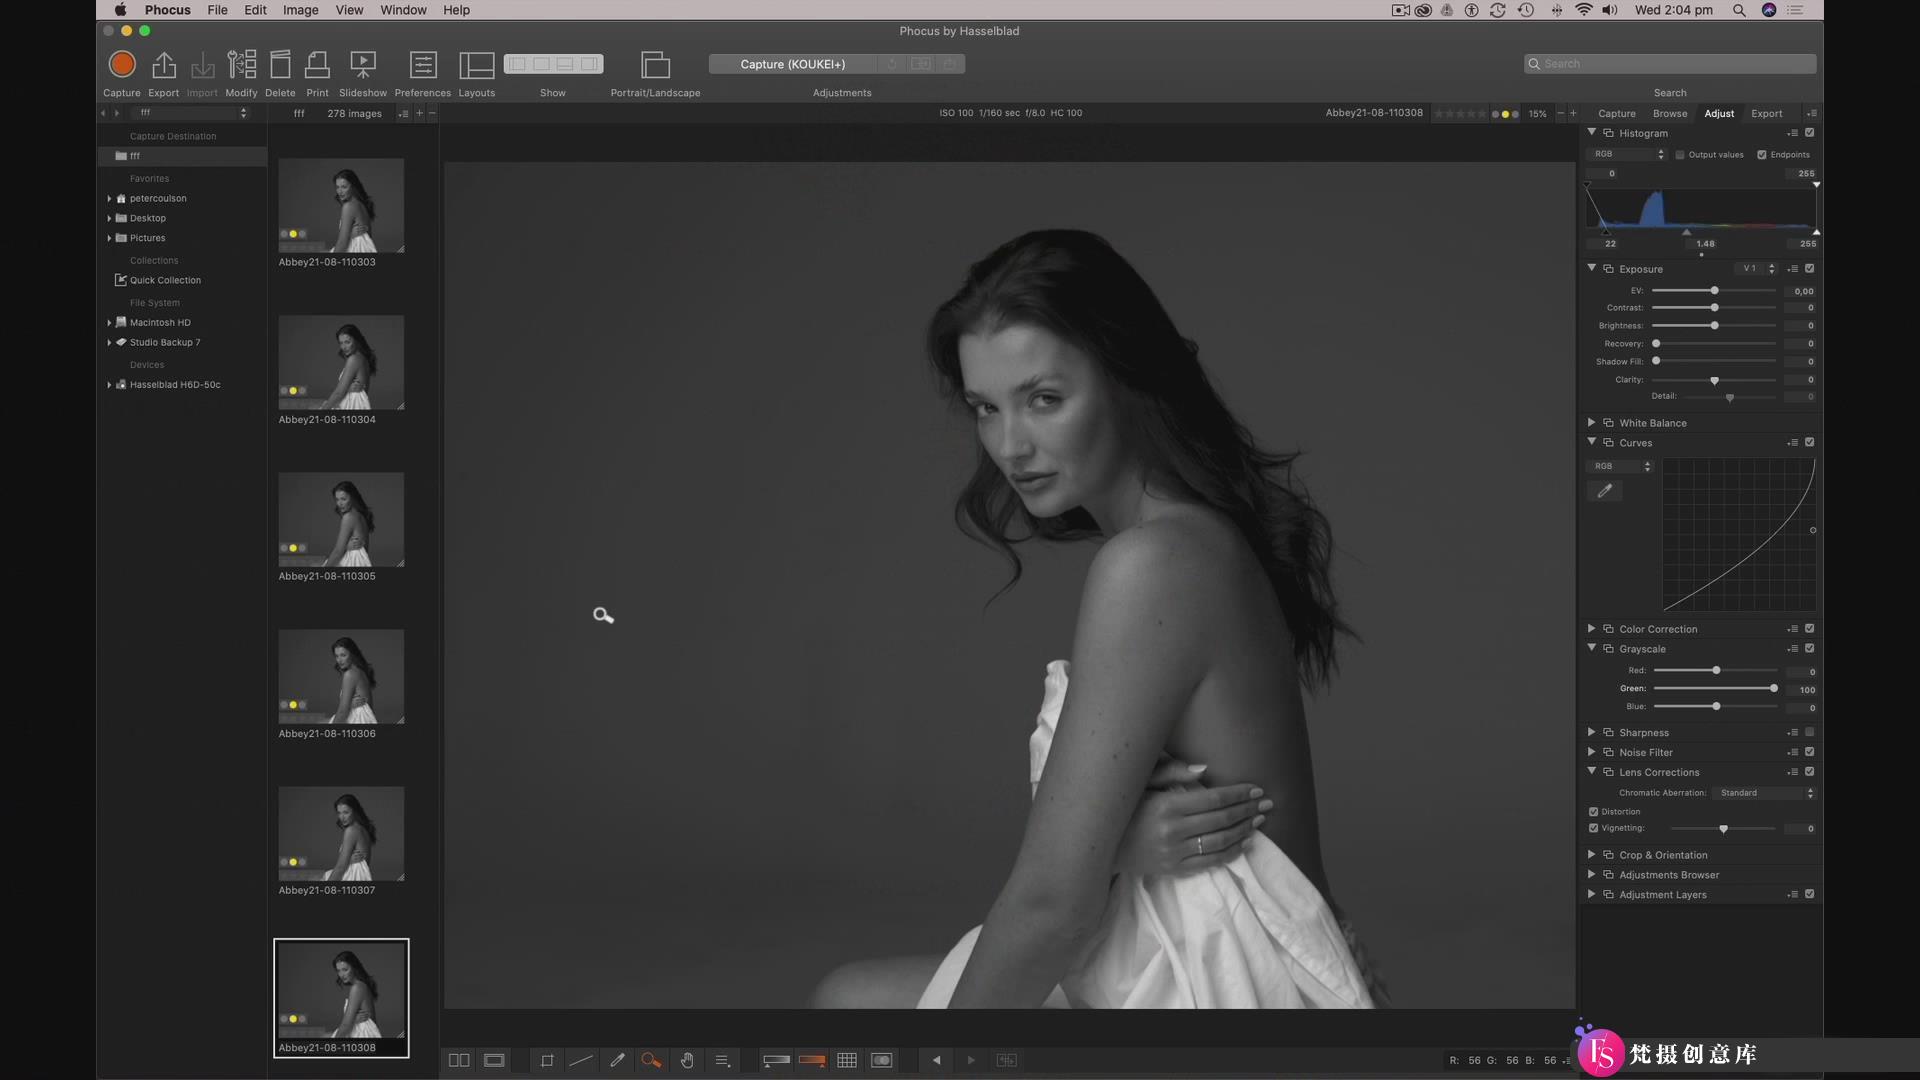The width and height of the screenshot is (1920, 1080).
Task: Expand the Macintosh HD tree item
Action: [109, 323]
